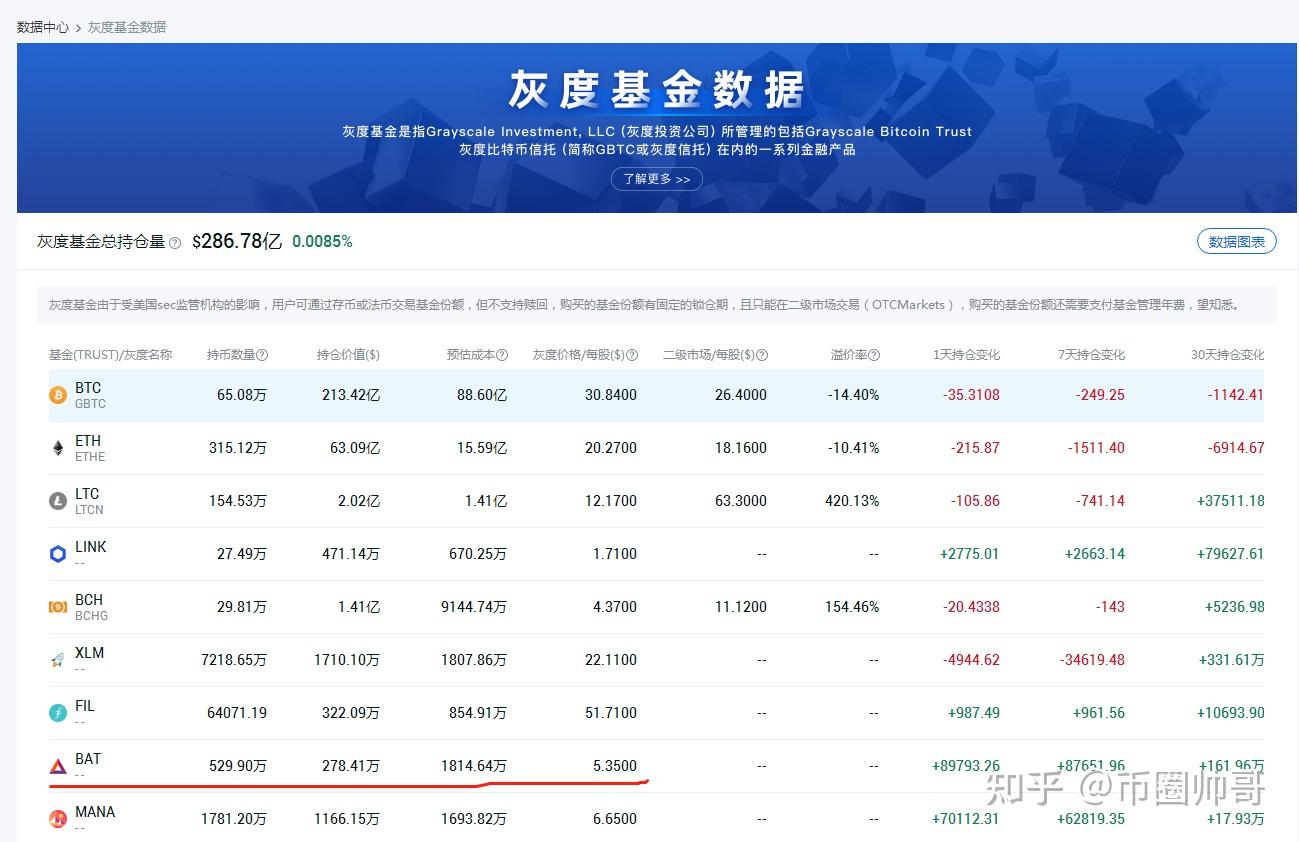Click the BCHG ticker label
This screenshot has width=1299, height=842.
click(x=91, y=616)
